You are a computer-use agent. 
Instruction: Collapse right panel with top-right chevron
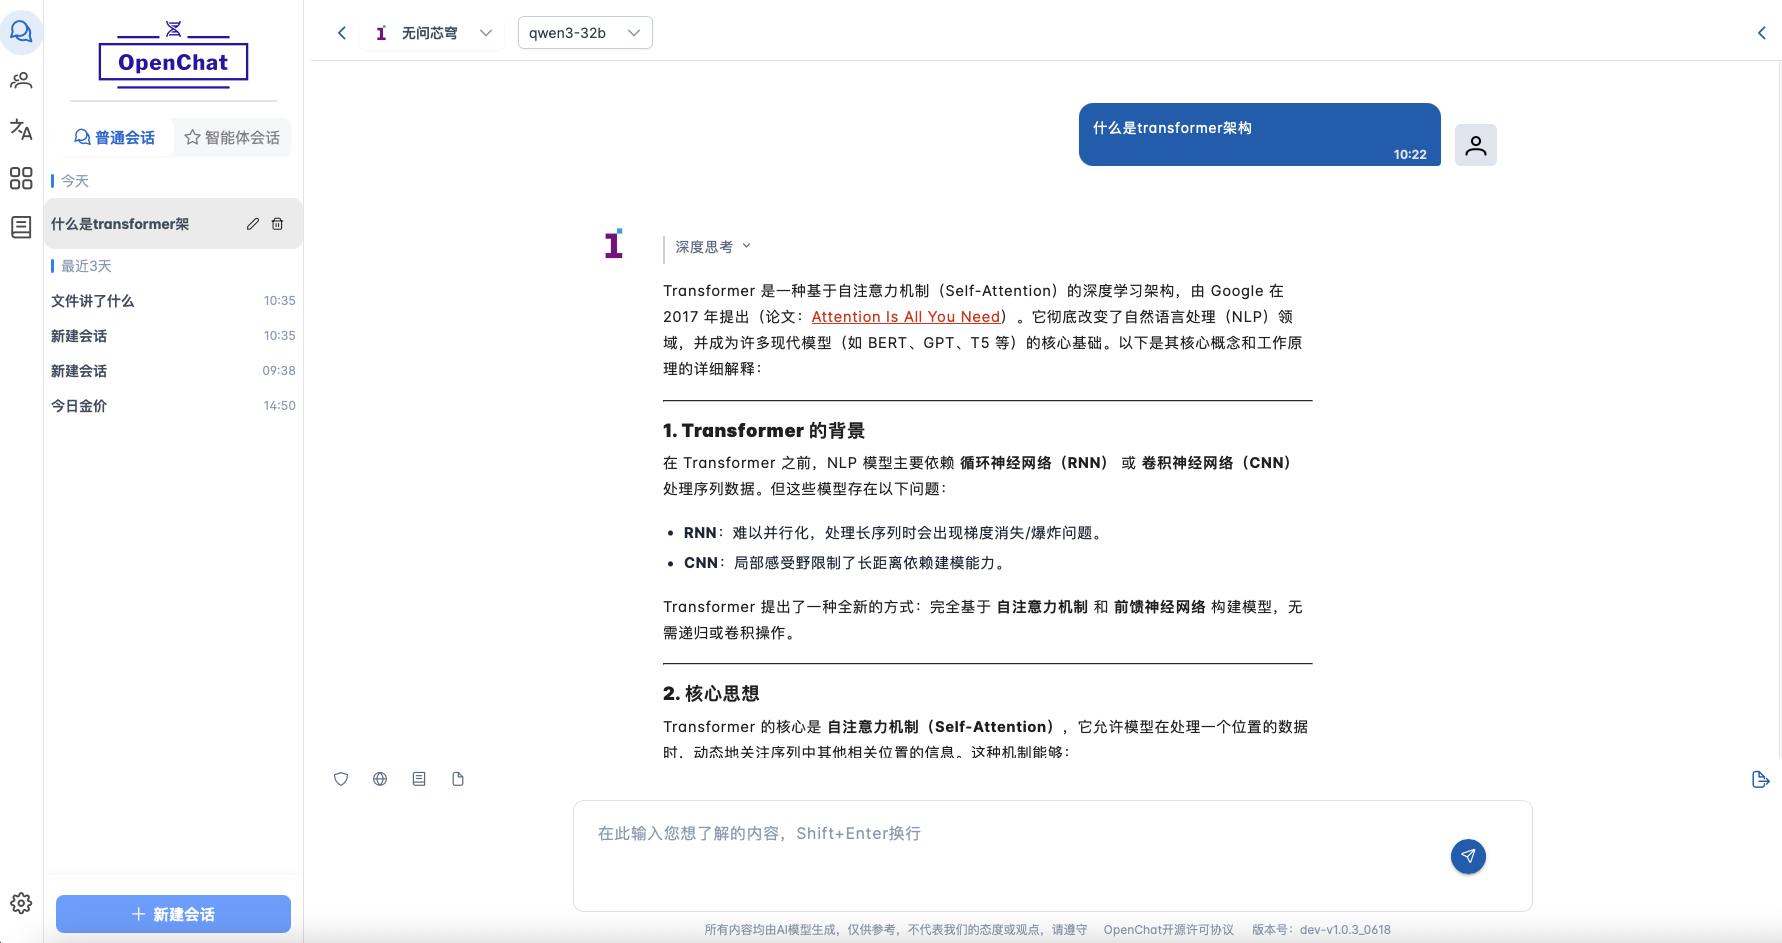coord(1762,33)
